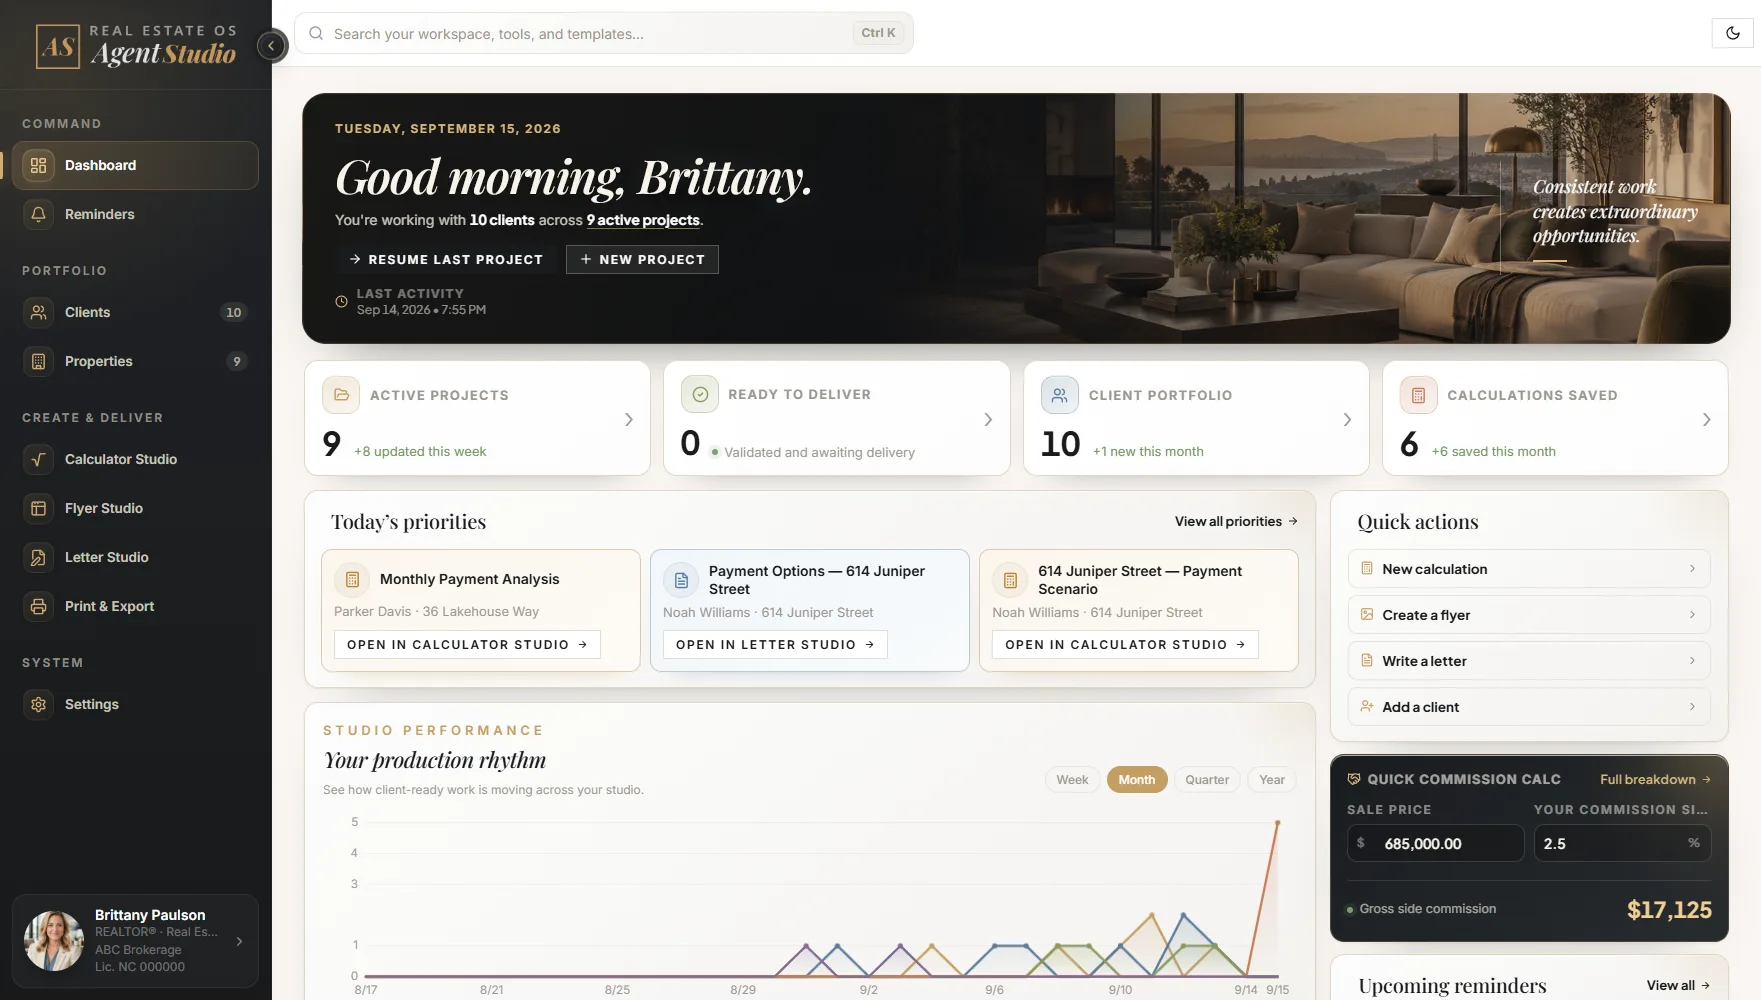
Task: Click the Ready to Deliver checkmark icon
Action: 700,395
